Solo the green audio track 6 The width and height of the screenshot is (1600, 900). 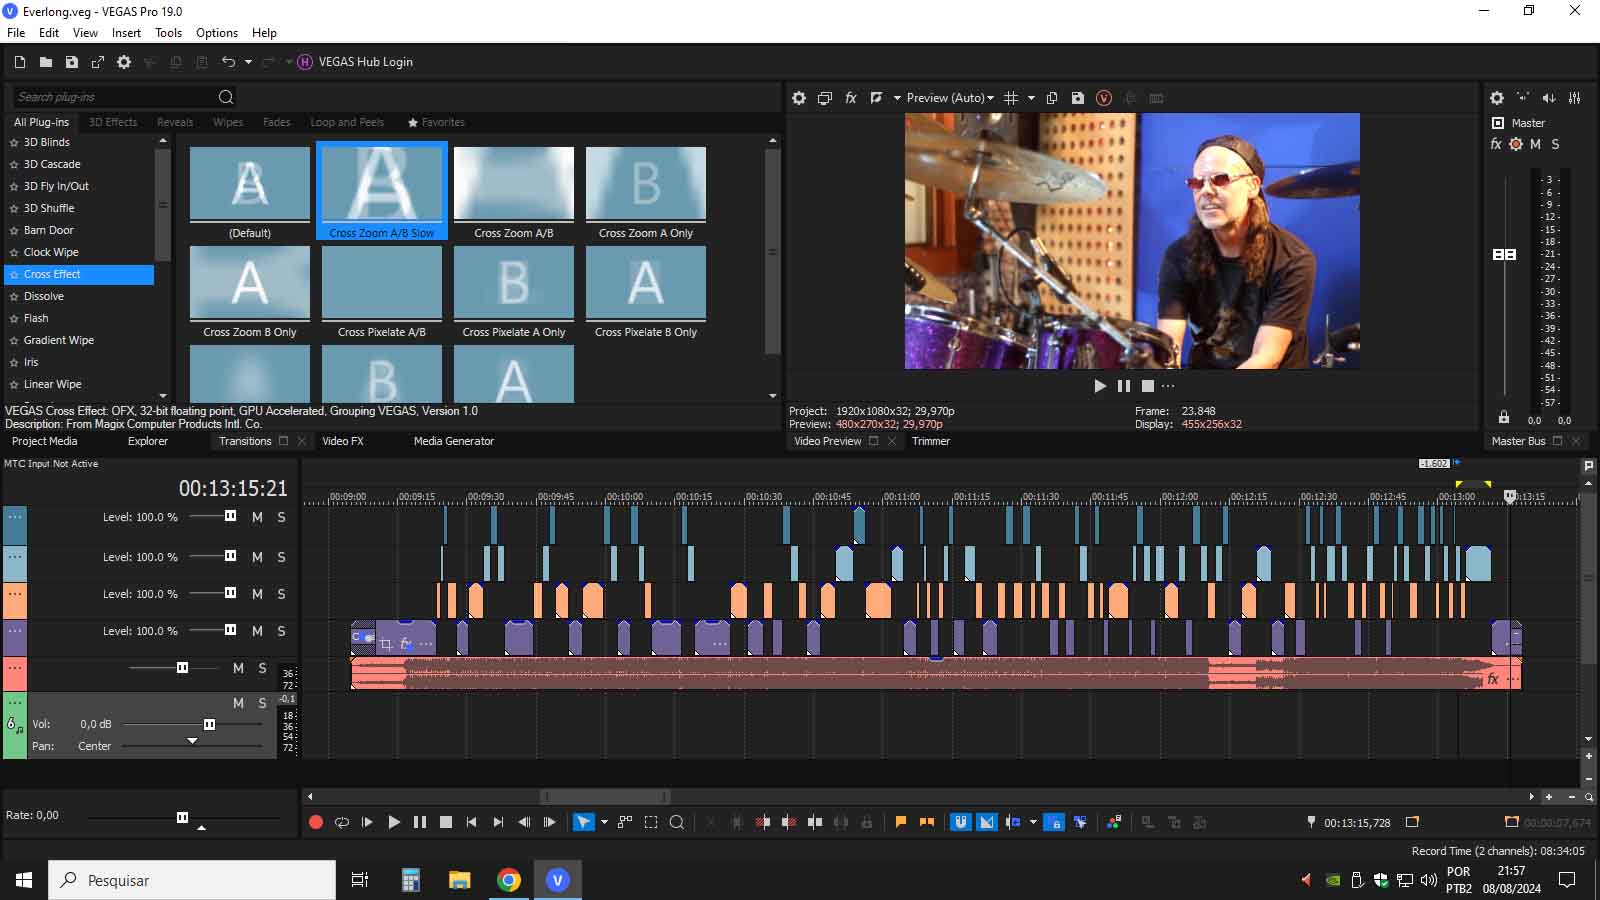[x=263, y=703]
